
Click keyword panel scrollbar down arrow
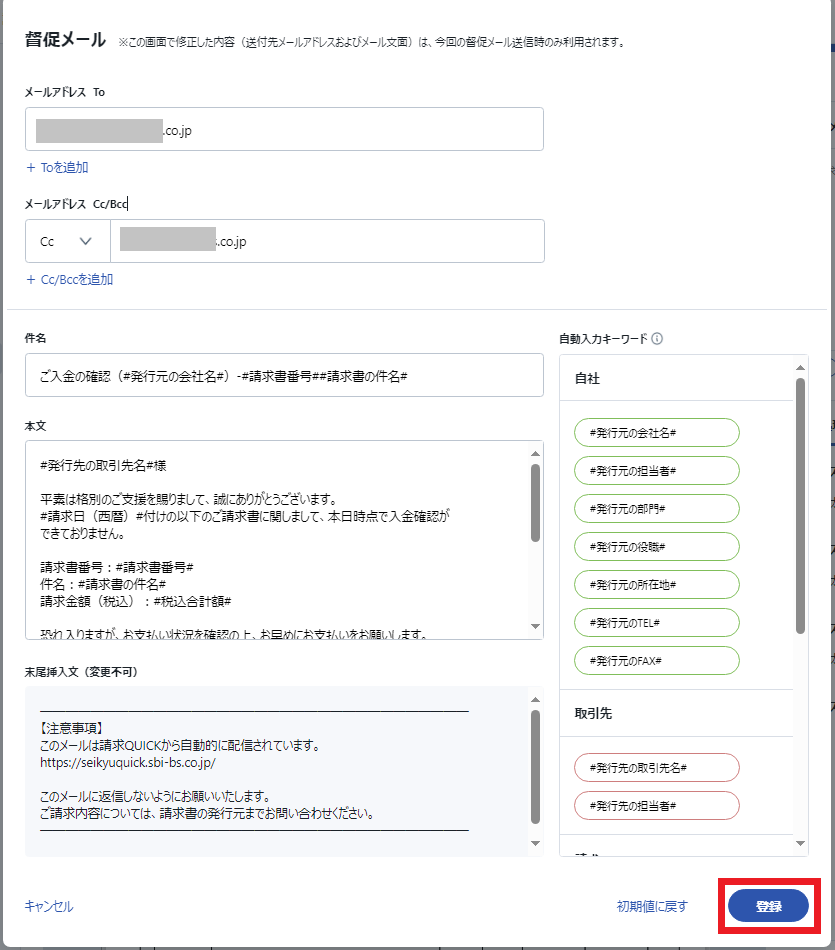[x=800, y=843]
